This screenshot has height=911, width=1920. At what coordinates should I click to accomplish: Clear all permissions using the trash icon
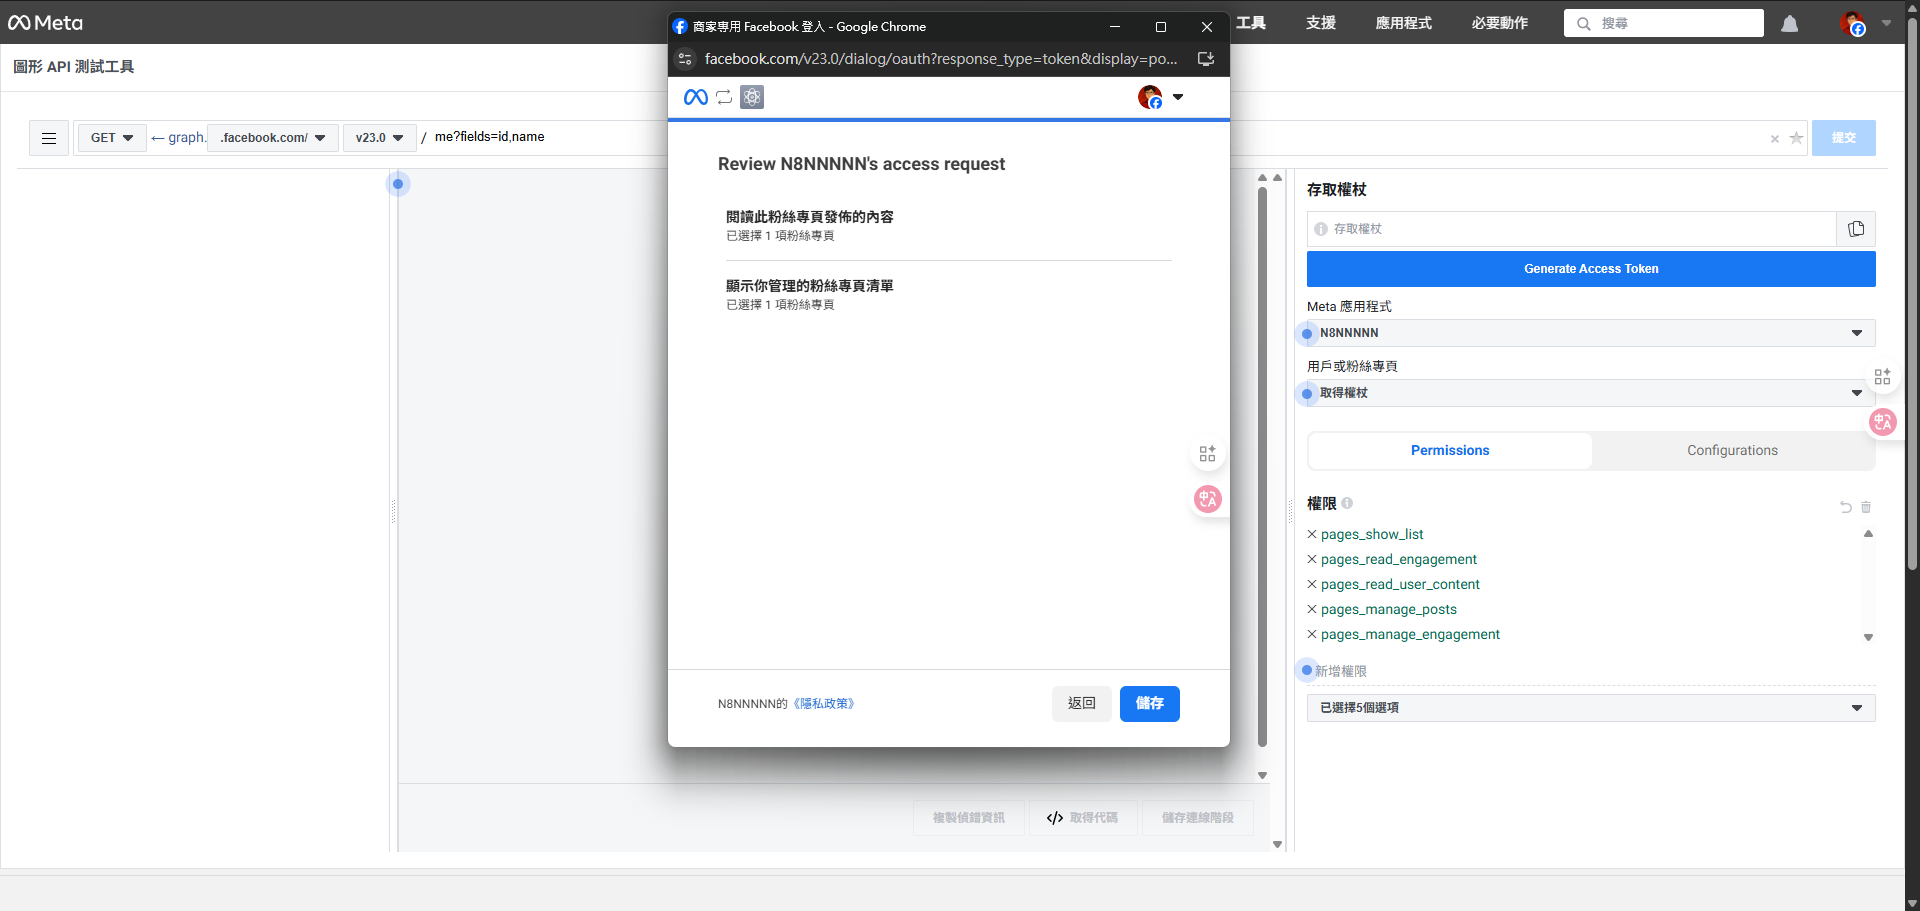pos(1865,507)
